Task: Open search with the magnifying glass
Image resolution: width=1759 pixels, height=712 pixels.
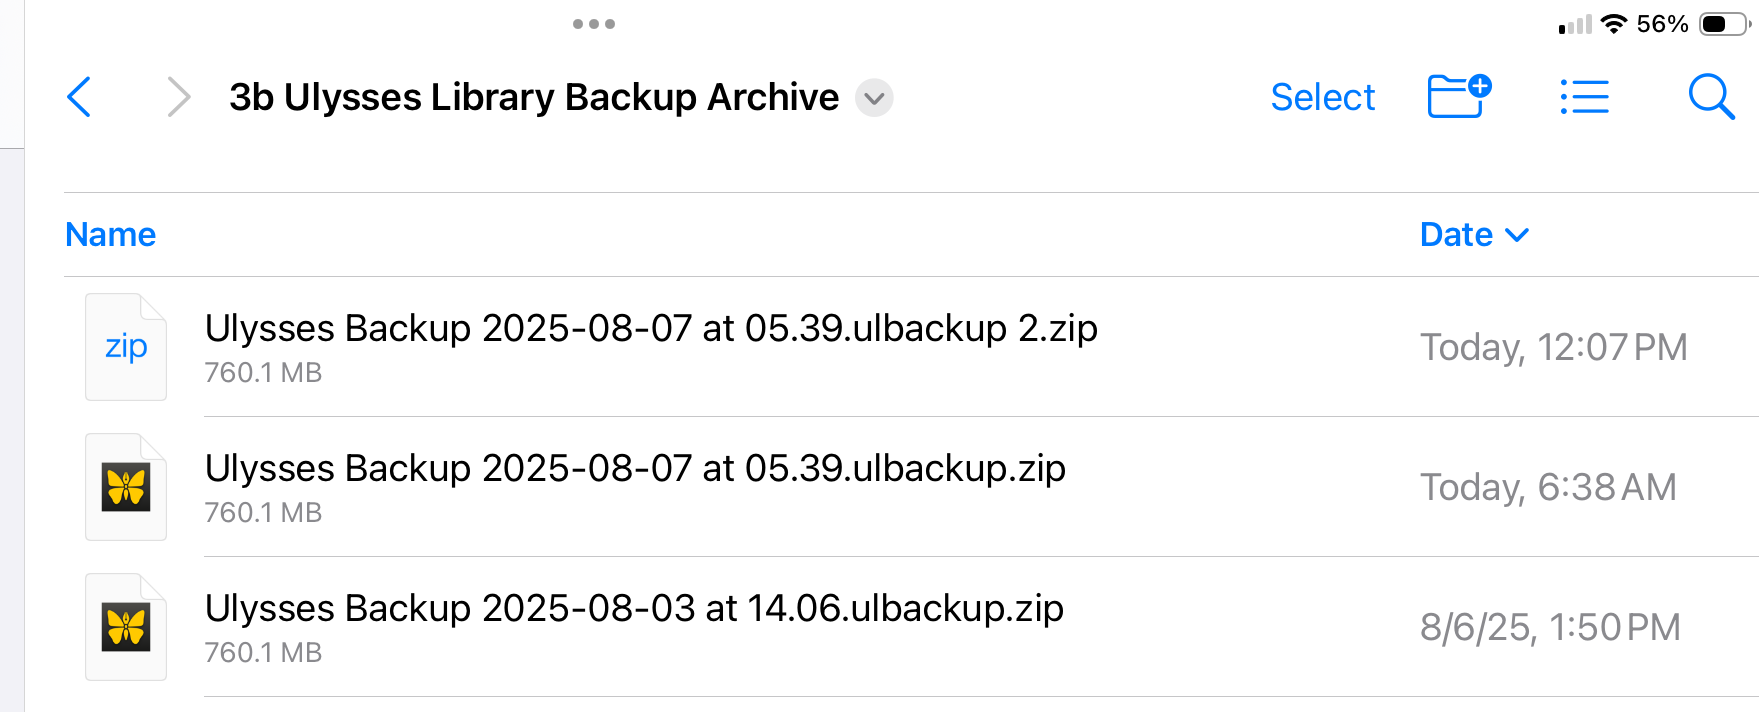Action: [1711, 97]
